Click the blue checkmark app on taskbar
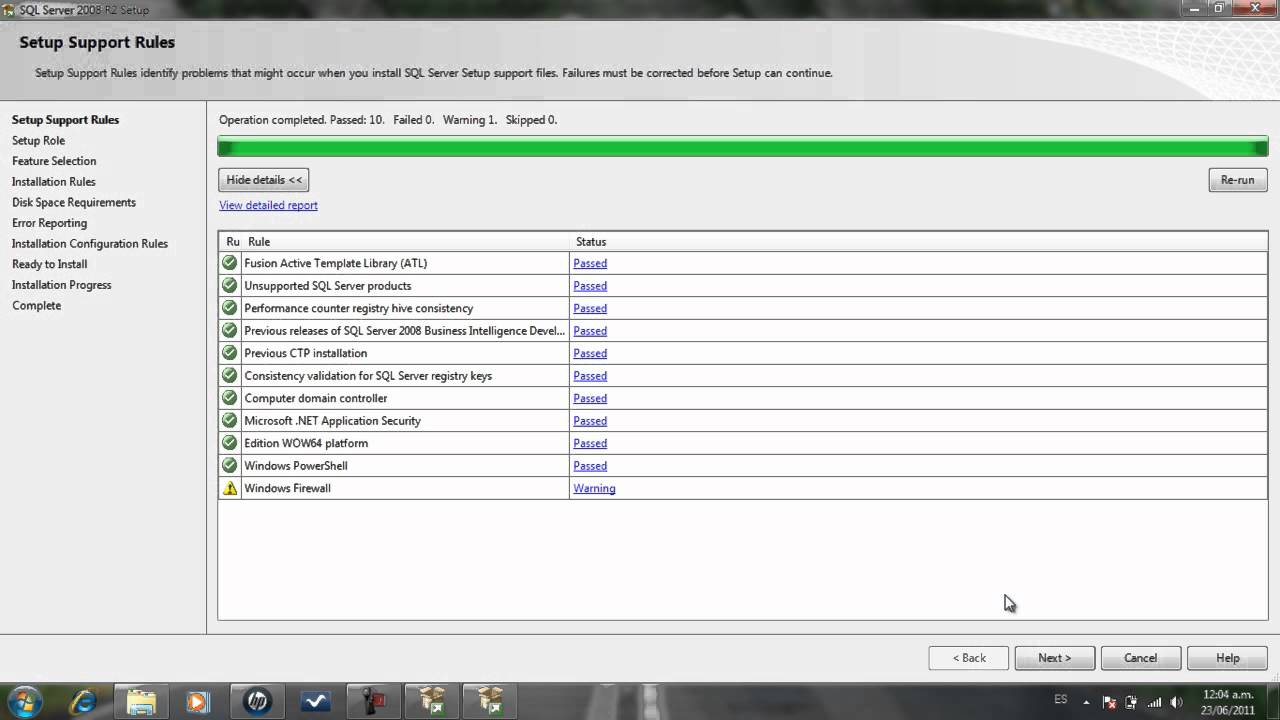Image resolution: width=1280 pixels, height=720 pixels. pyautogui.click(x=316, y=702)
